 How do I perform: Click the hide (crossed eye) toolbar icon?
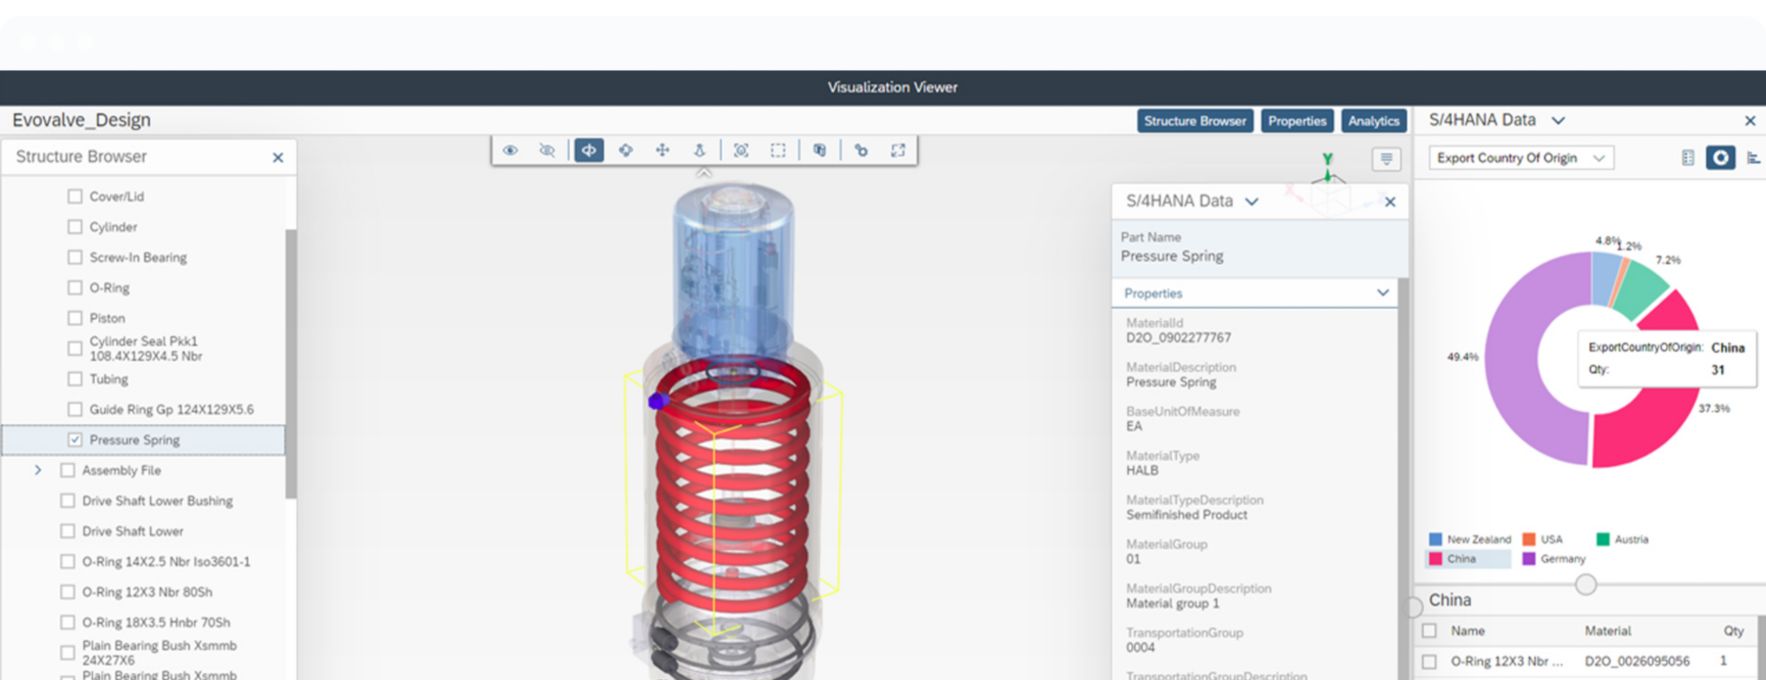(547, 150)
